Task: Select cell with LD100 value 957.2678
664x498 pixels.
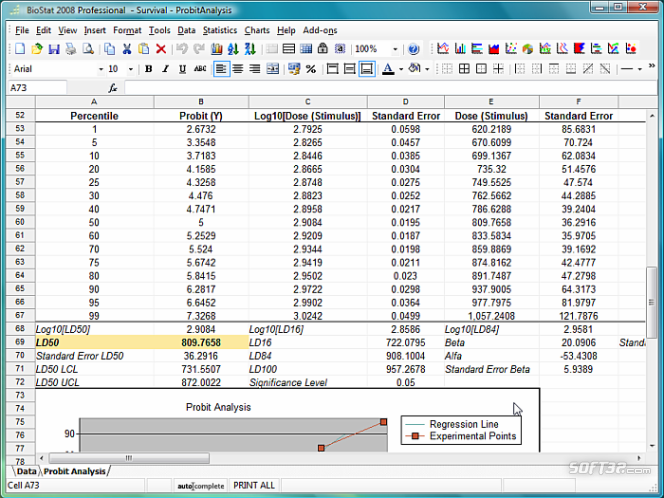Action: point(405,369)
